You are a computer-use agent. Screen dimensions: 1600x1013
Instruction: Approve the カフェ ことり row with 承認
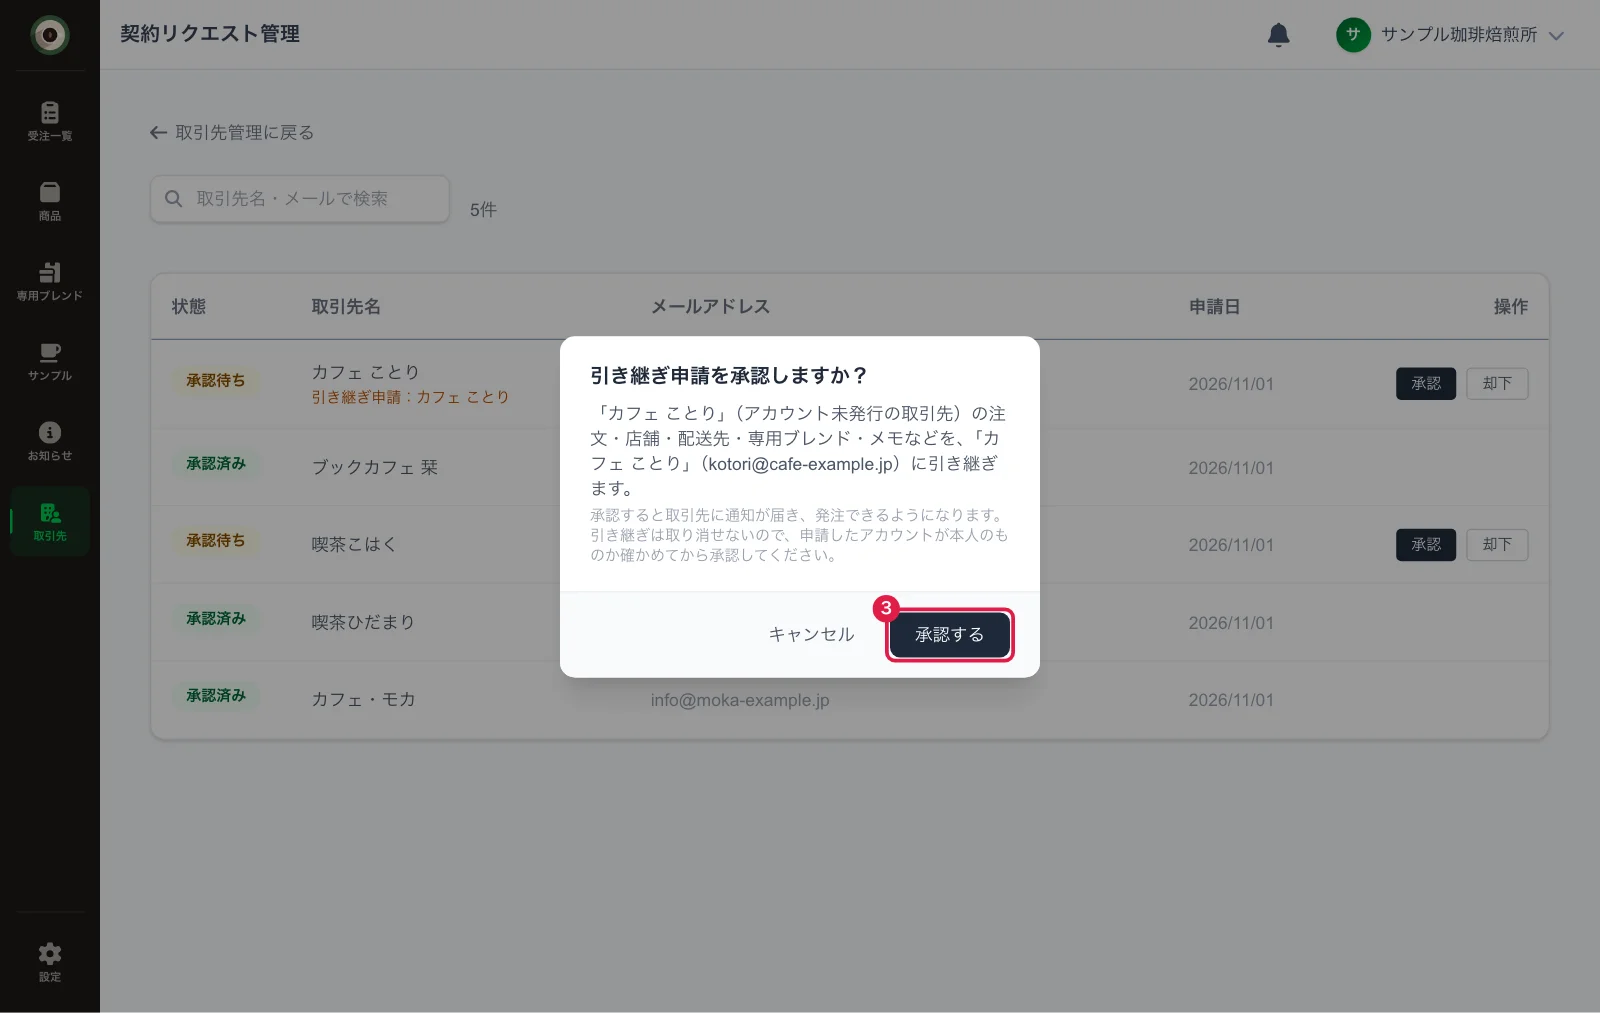[1426, 384]
